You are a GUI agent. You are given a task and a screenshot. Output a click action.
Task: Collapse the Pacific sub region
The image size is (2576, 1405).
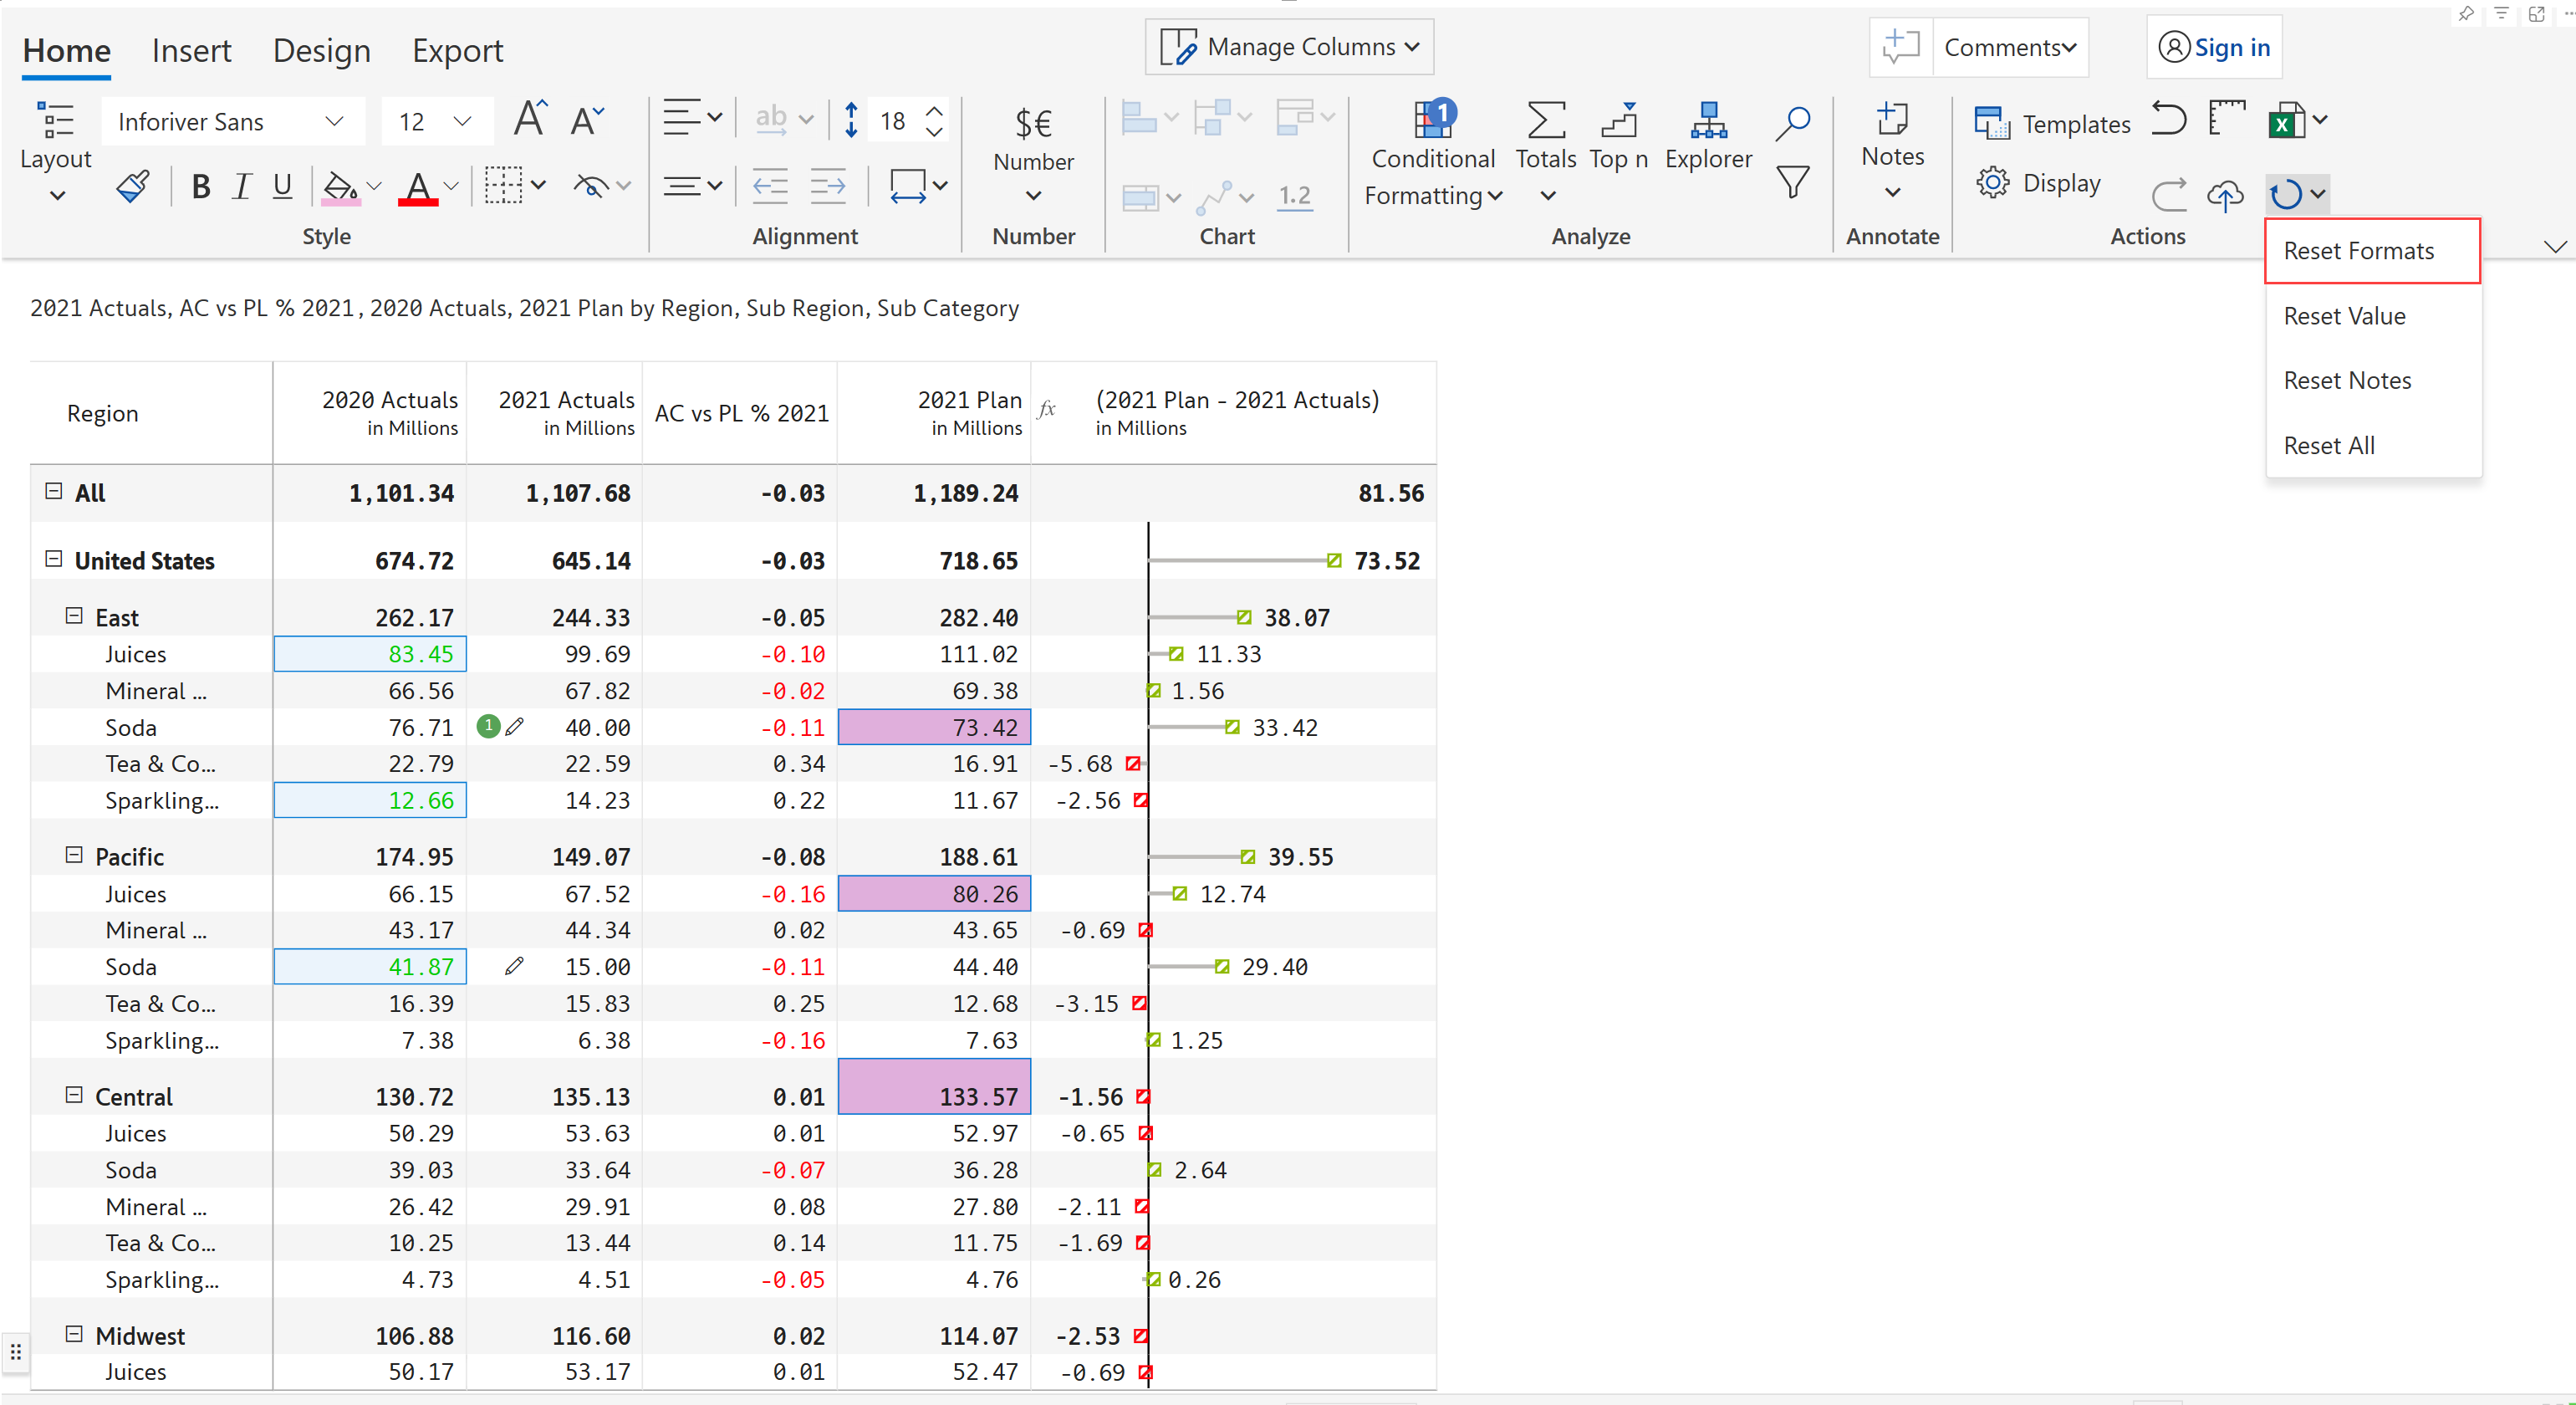pyautogui.click(x=74, y=855)
